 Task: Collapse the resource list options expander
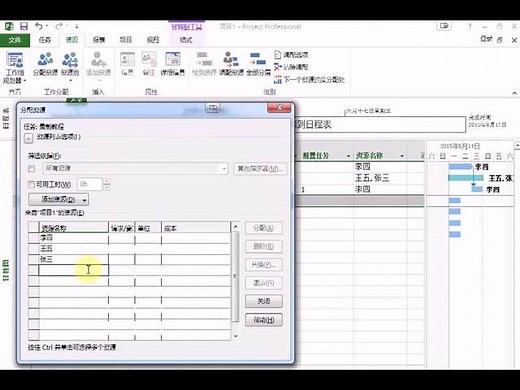(x=28, y=138)
